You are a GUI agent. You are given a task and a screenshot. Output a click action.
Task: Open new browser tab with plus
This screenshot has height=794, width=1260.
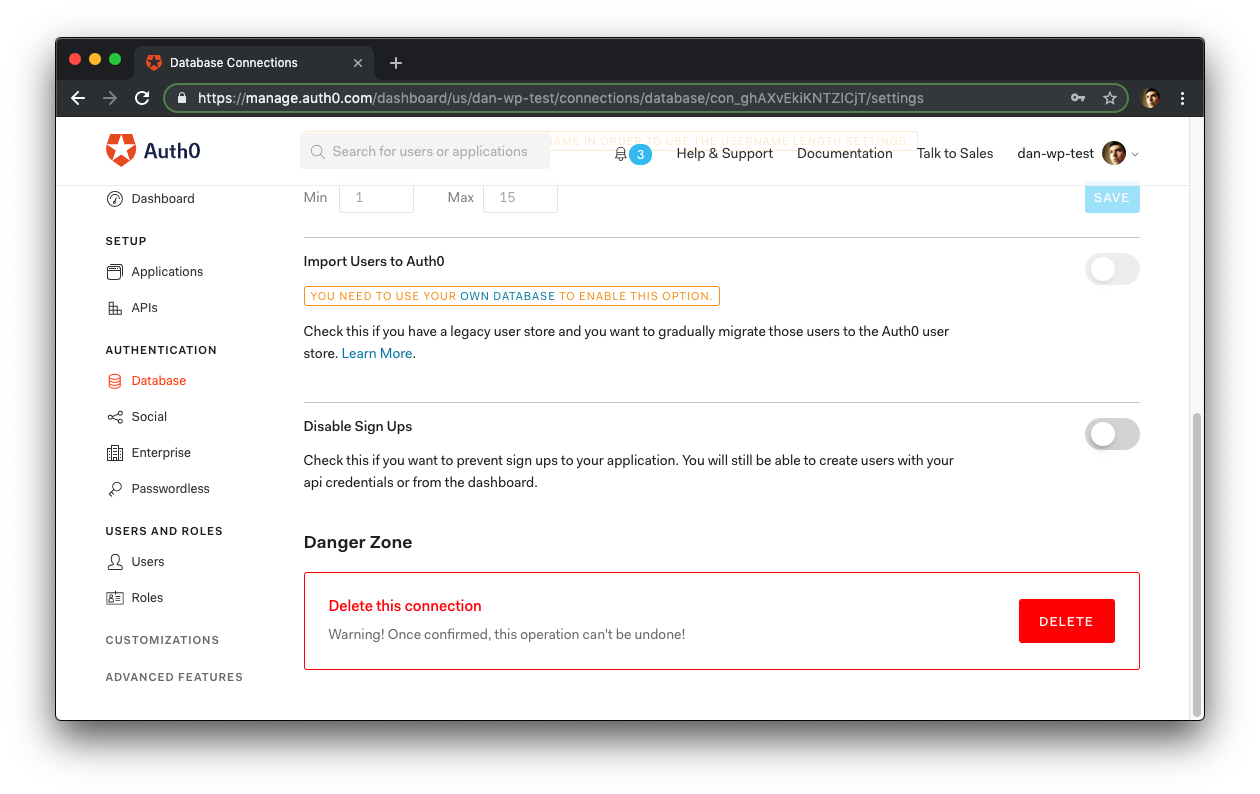[x=396, y=63]
